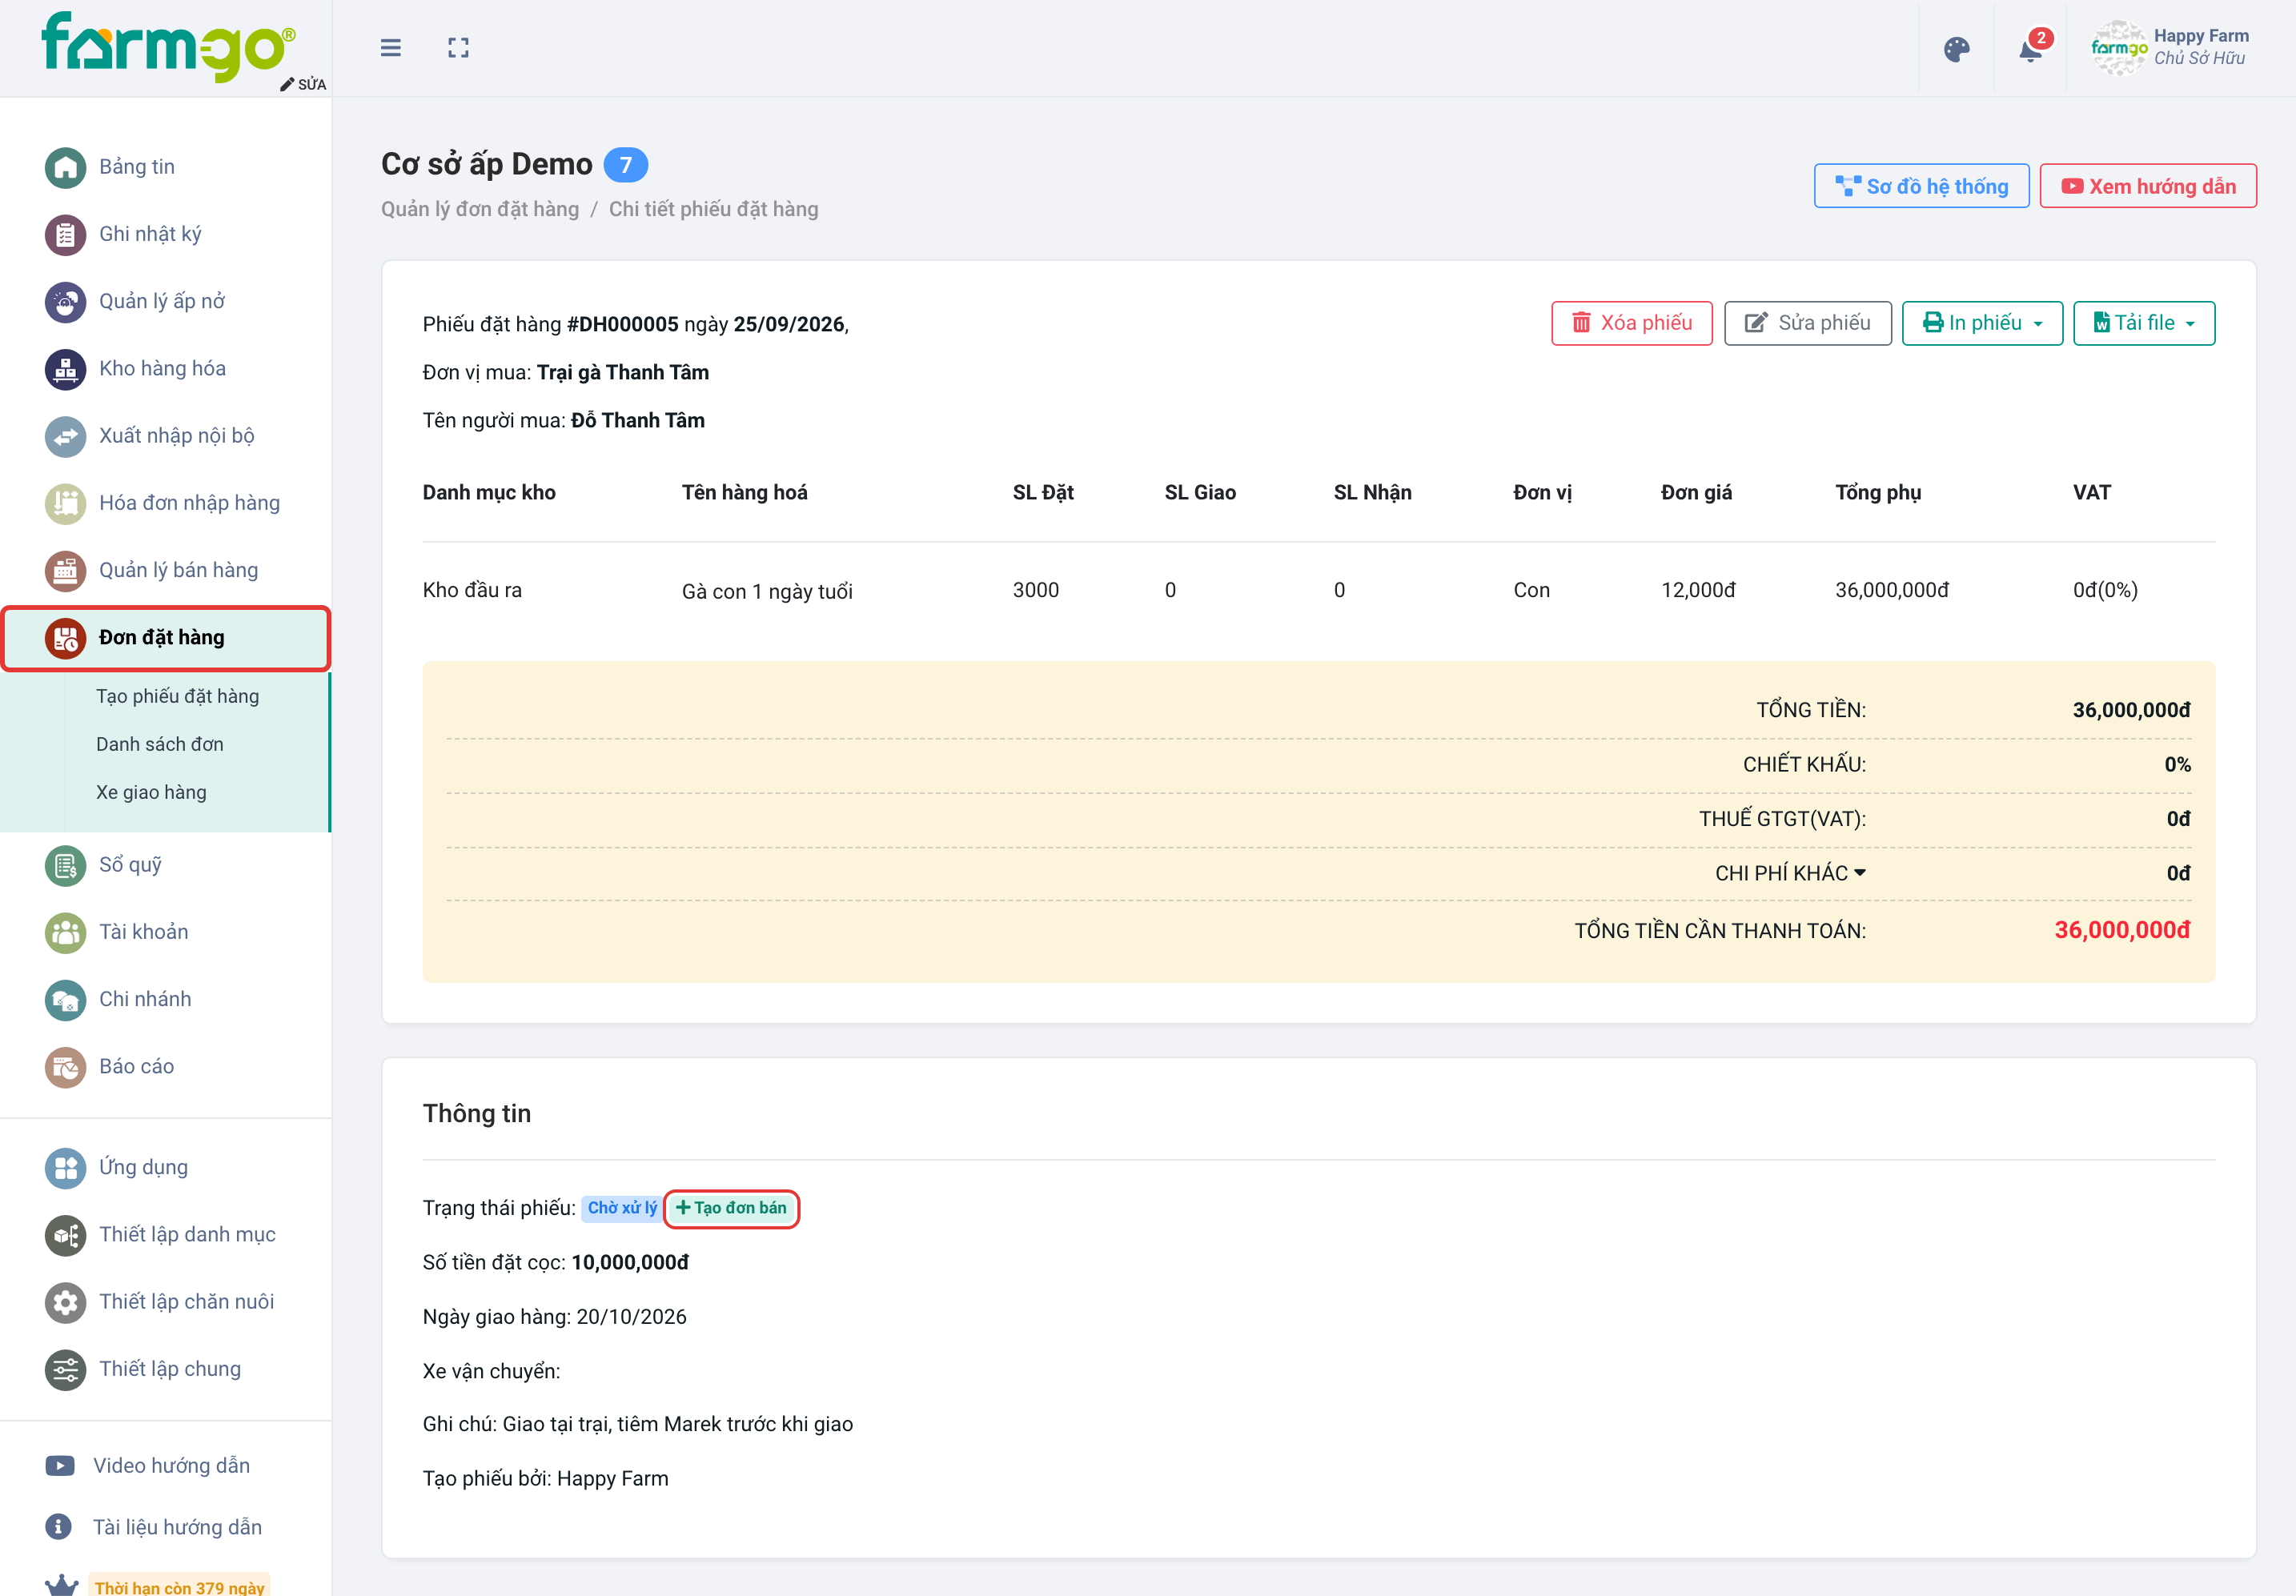Screen dimensions: 2296x1596
Task: Click the Chờ xử lý status badge
Action: tap(621, 1208)
